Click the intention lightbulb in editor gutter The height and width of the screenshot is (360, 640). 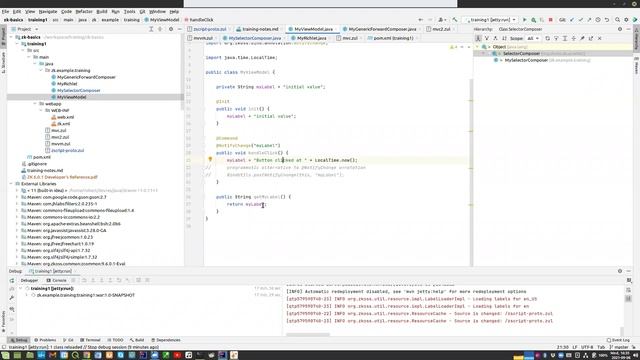210,160
